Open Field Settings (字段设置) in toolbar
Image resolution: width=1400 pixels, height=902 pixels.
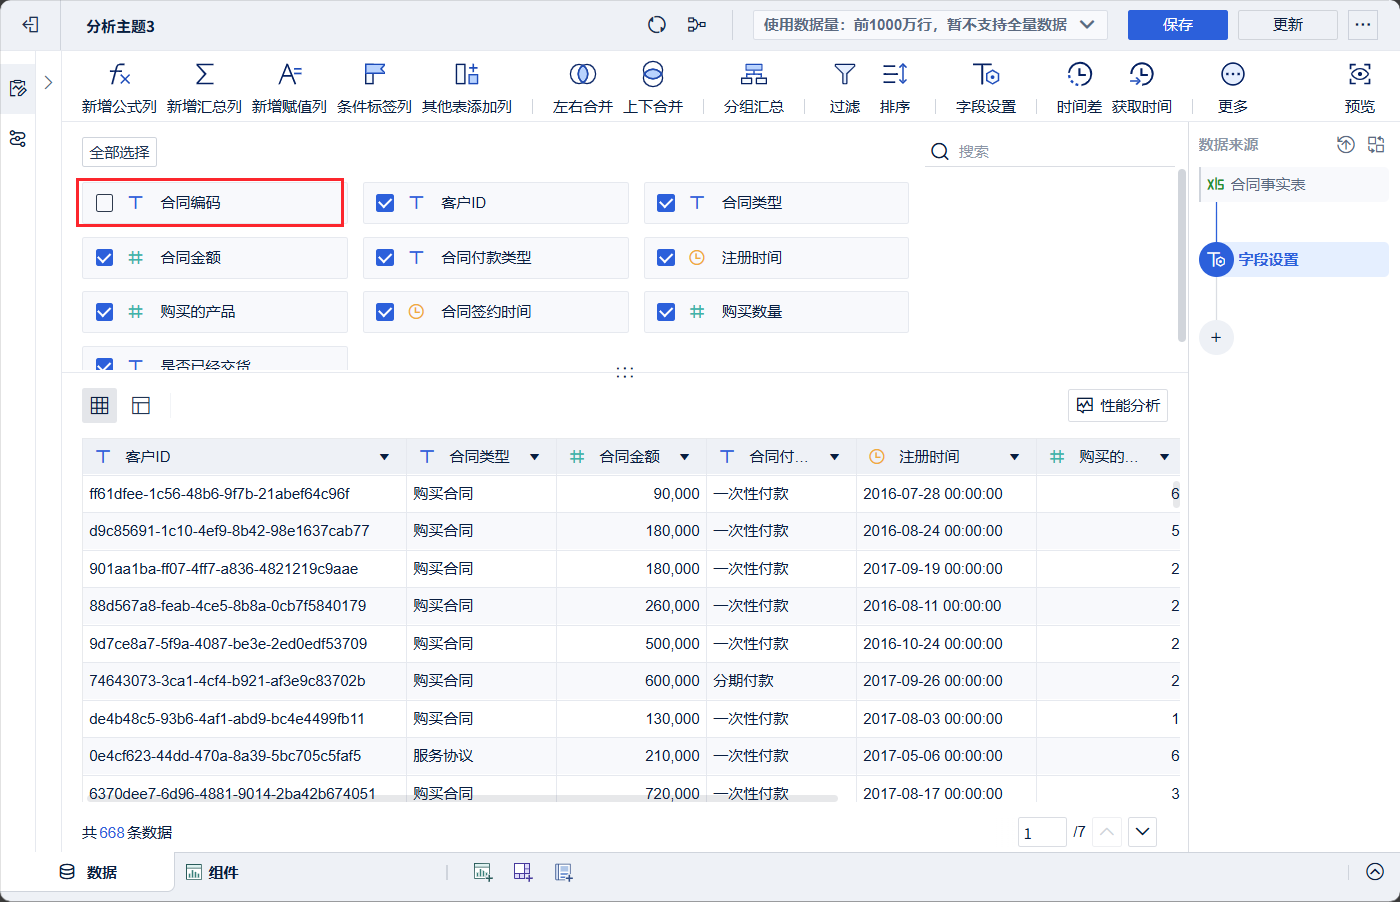click(986, 87)
